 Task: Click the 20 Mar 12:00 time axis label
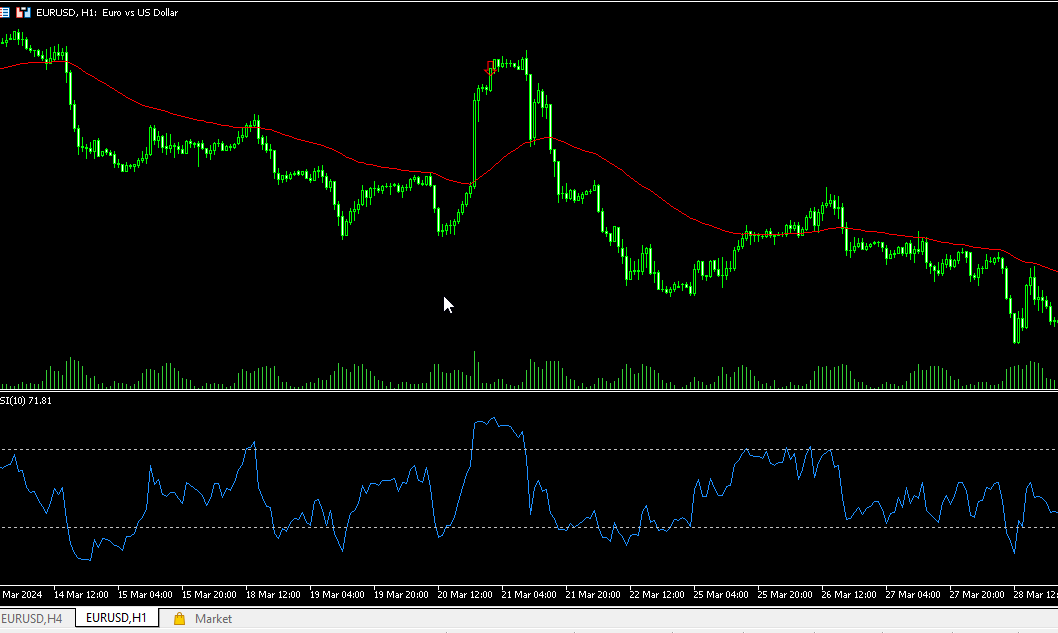465,594
